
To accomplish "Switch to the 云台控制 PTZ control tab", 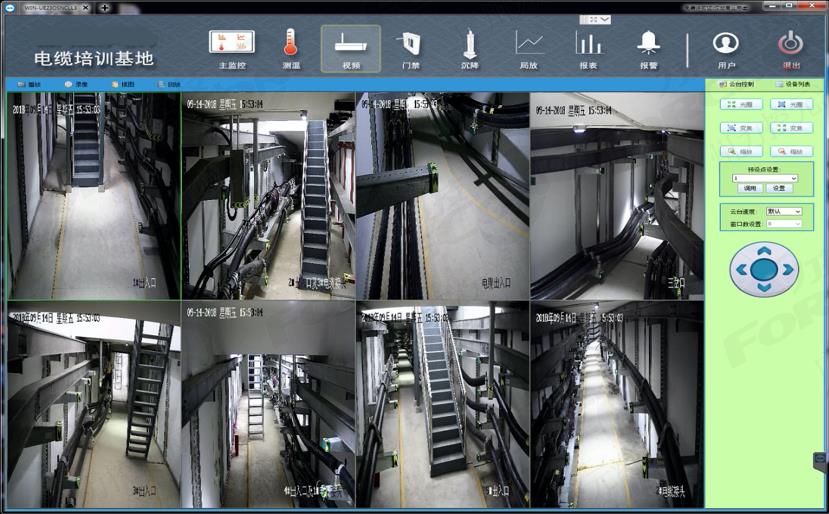I will [x=736, y=85].
